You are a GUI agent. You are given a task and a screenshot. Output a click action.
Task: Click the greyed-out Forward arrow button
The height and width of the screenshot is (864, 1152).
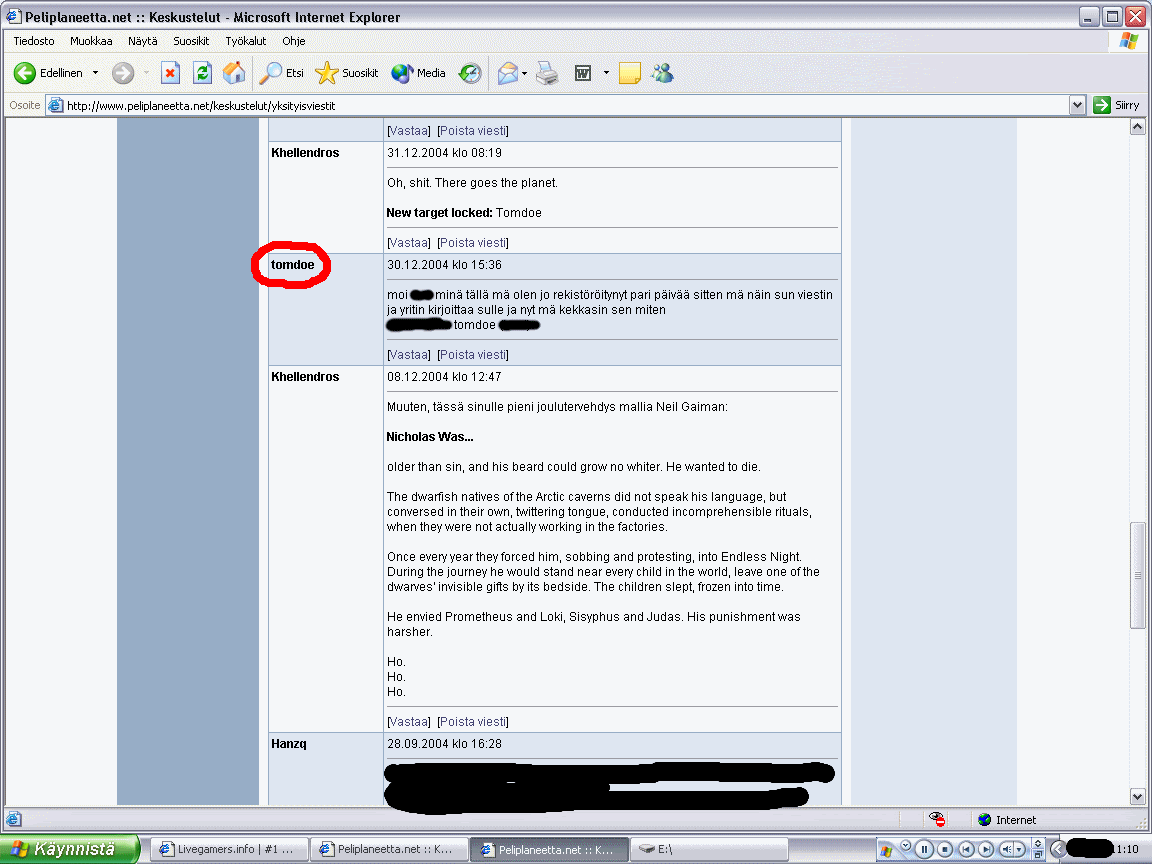coord(123,73)
